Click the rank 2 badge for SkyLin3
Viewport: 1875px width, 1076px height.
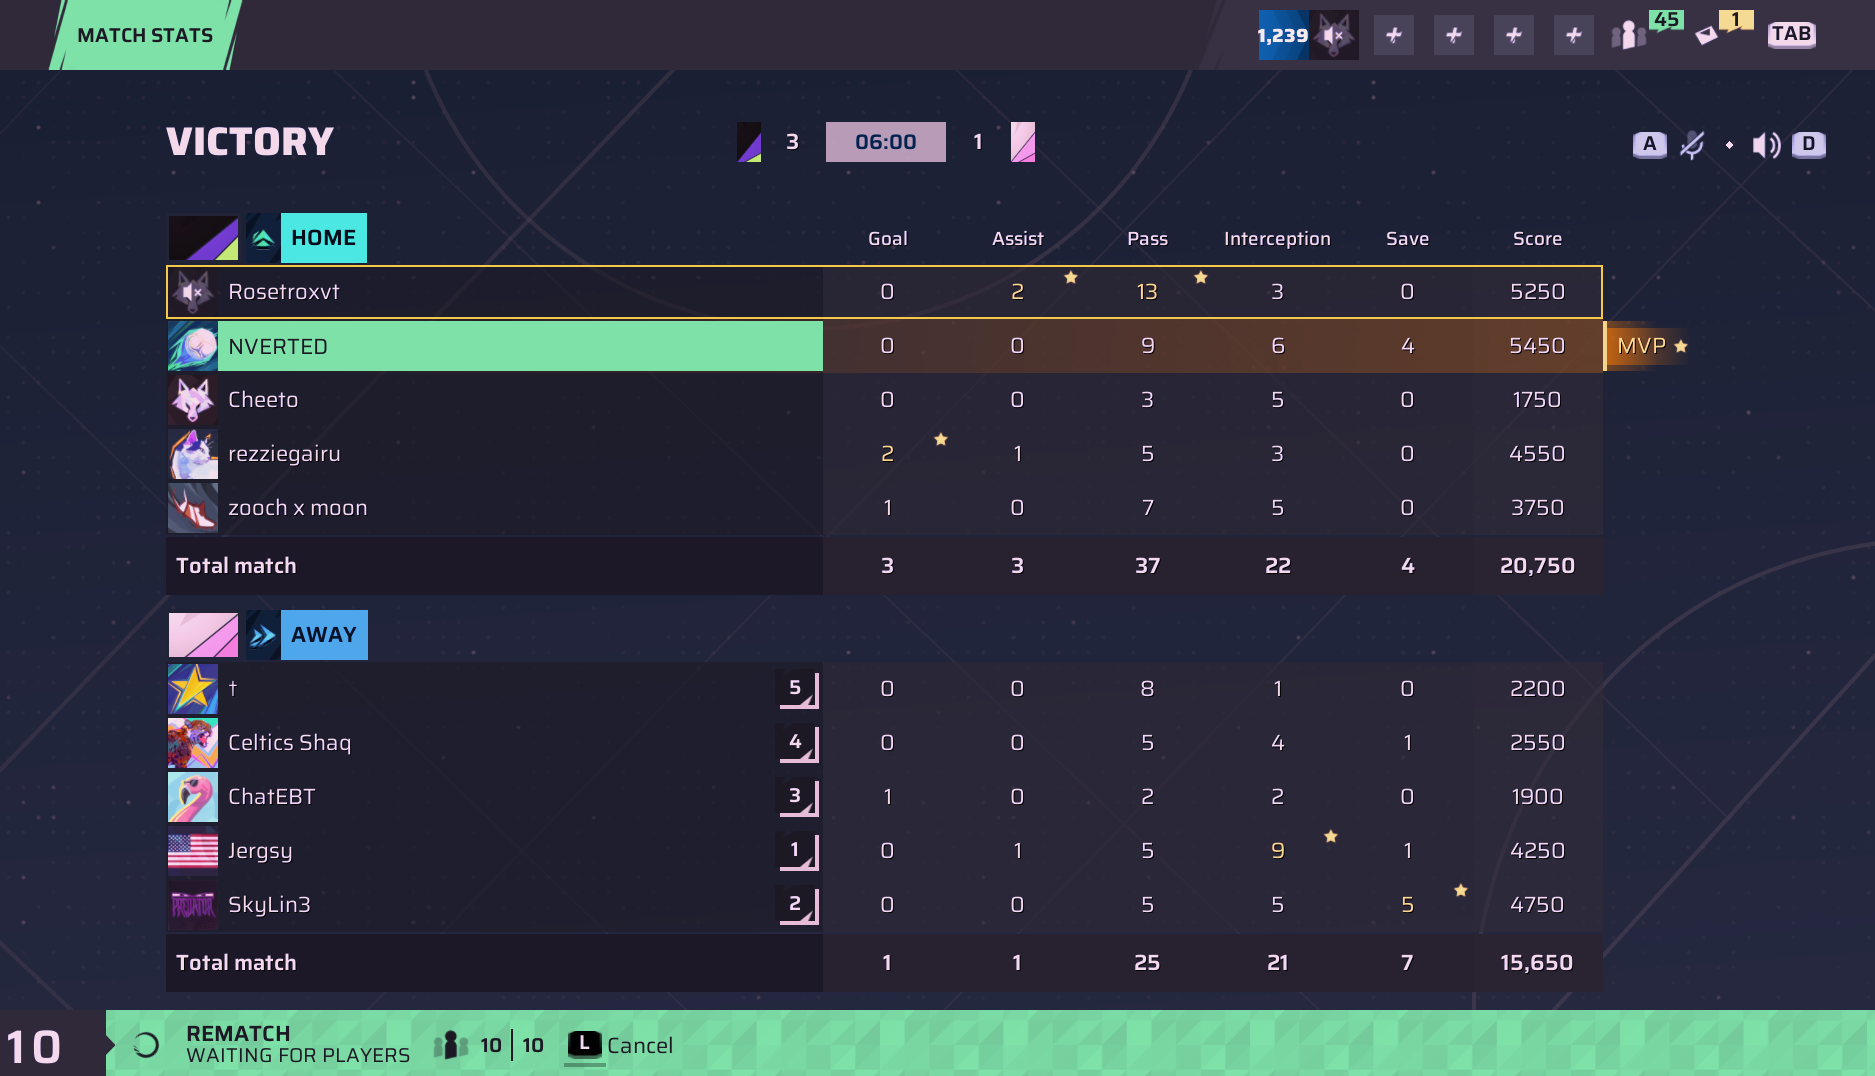[798, 905]
